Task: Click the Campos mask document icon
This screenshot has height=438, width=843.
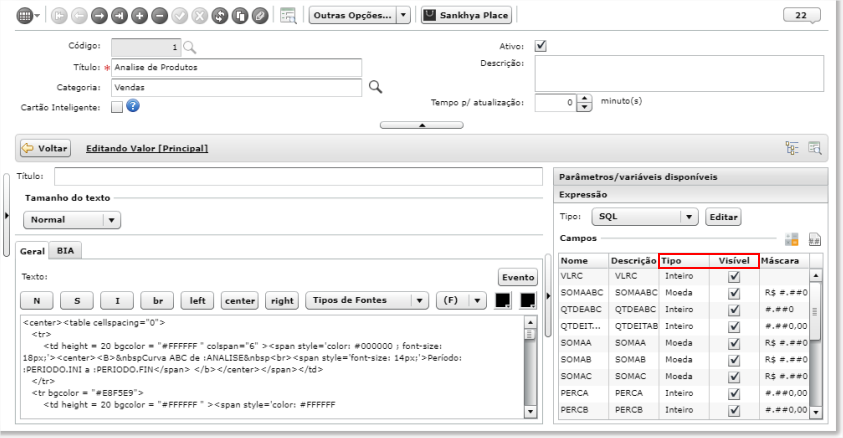Action: point(815,239)
